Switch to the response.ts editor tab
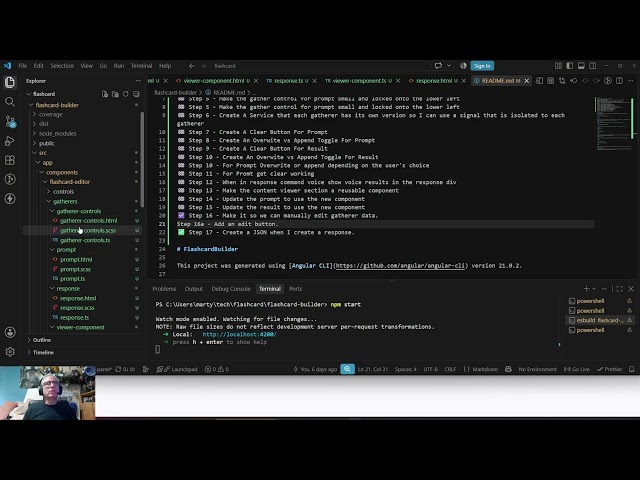The width and height of the screenshot is (640, 480). click(288, 81)
